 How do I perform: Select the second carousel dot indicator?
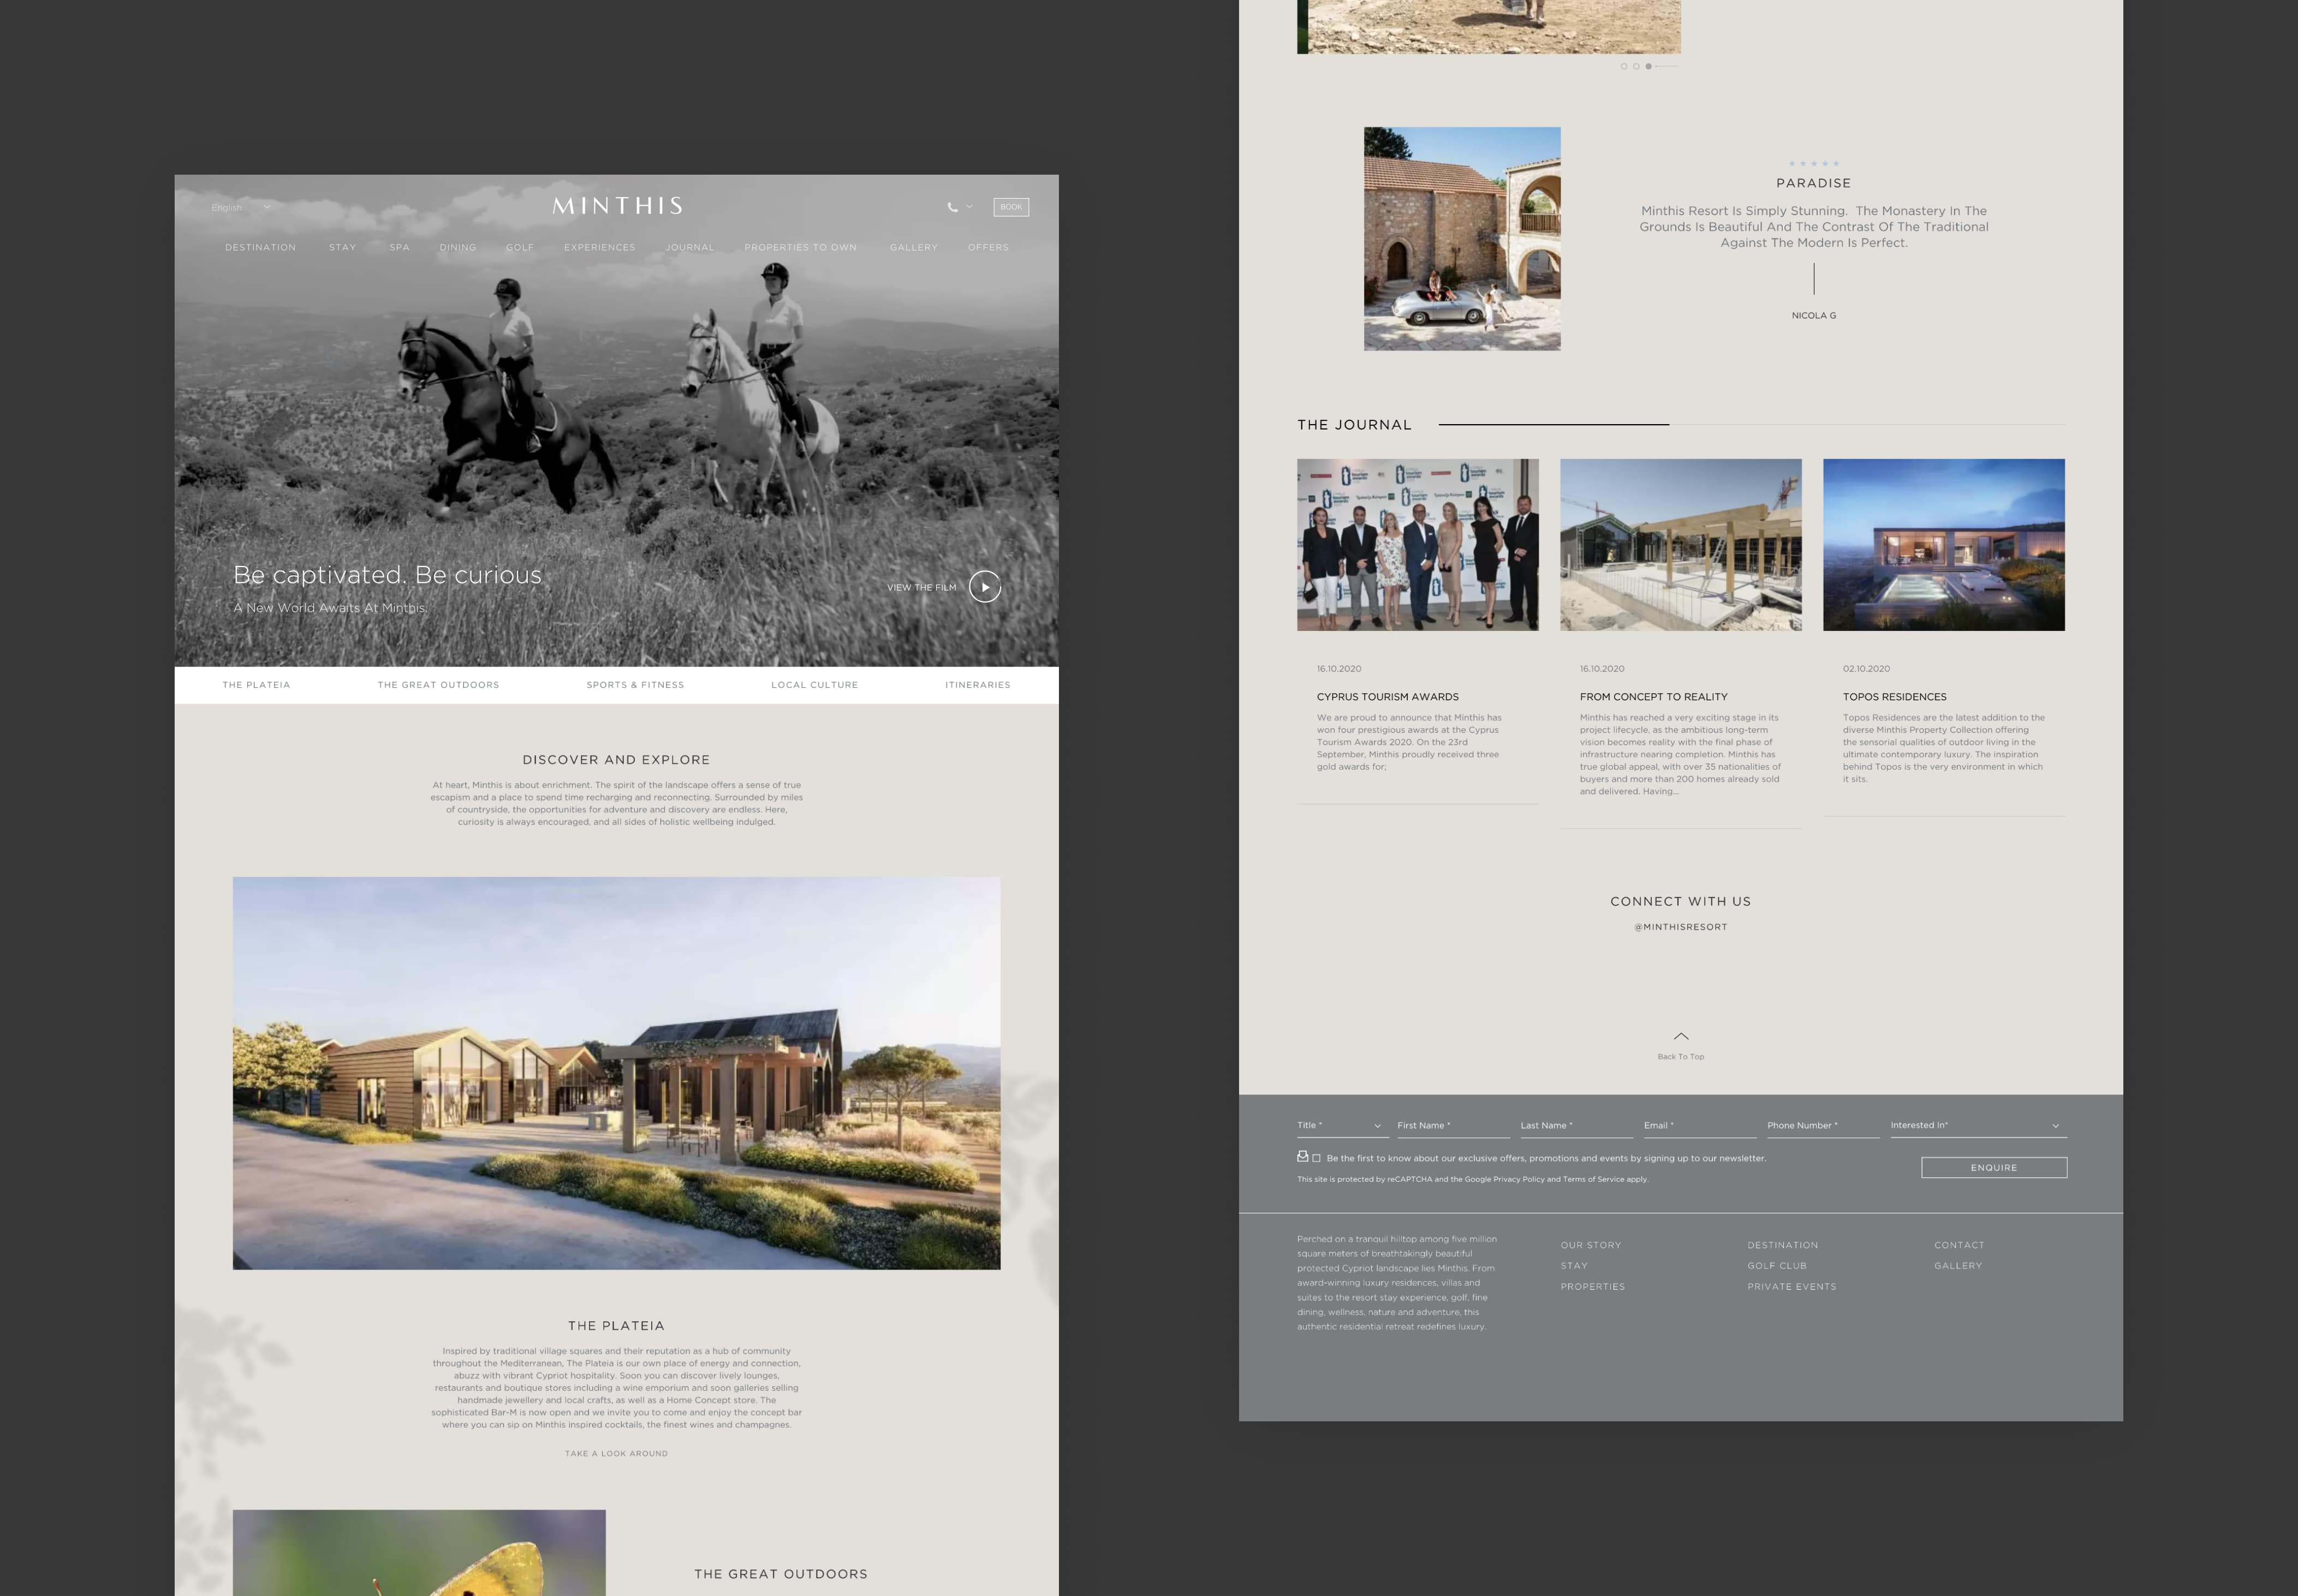(x=1636, y=66)
